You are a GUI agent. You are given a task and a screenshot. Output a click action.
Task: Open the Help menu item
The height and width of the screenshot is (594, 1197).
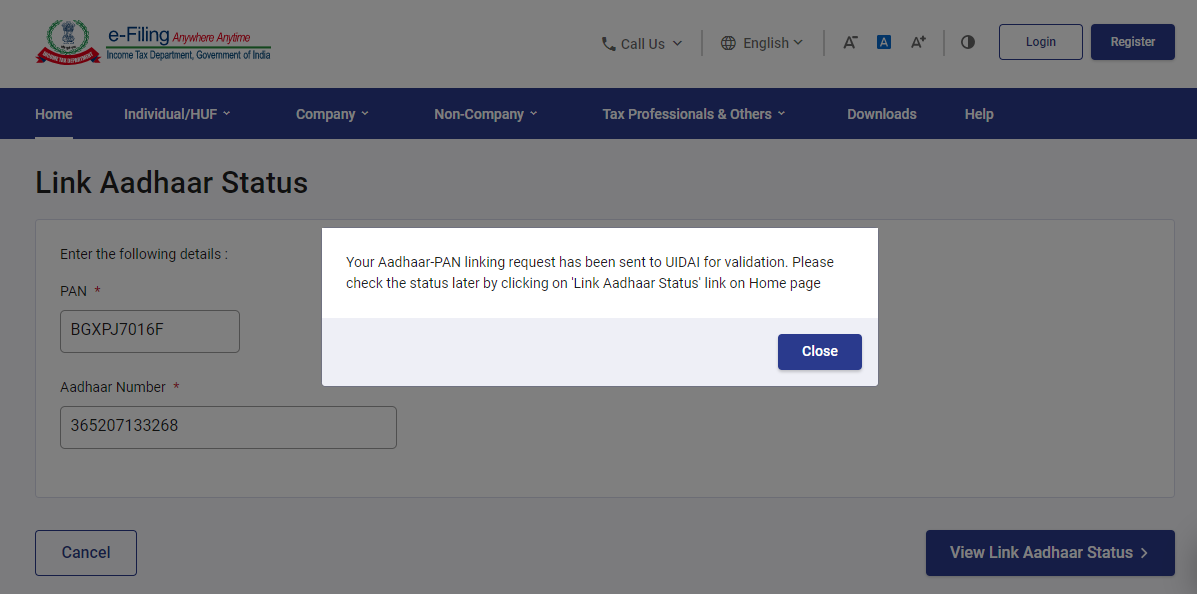979,114
